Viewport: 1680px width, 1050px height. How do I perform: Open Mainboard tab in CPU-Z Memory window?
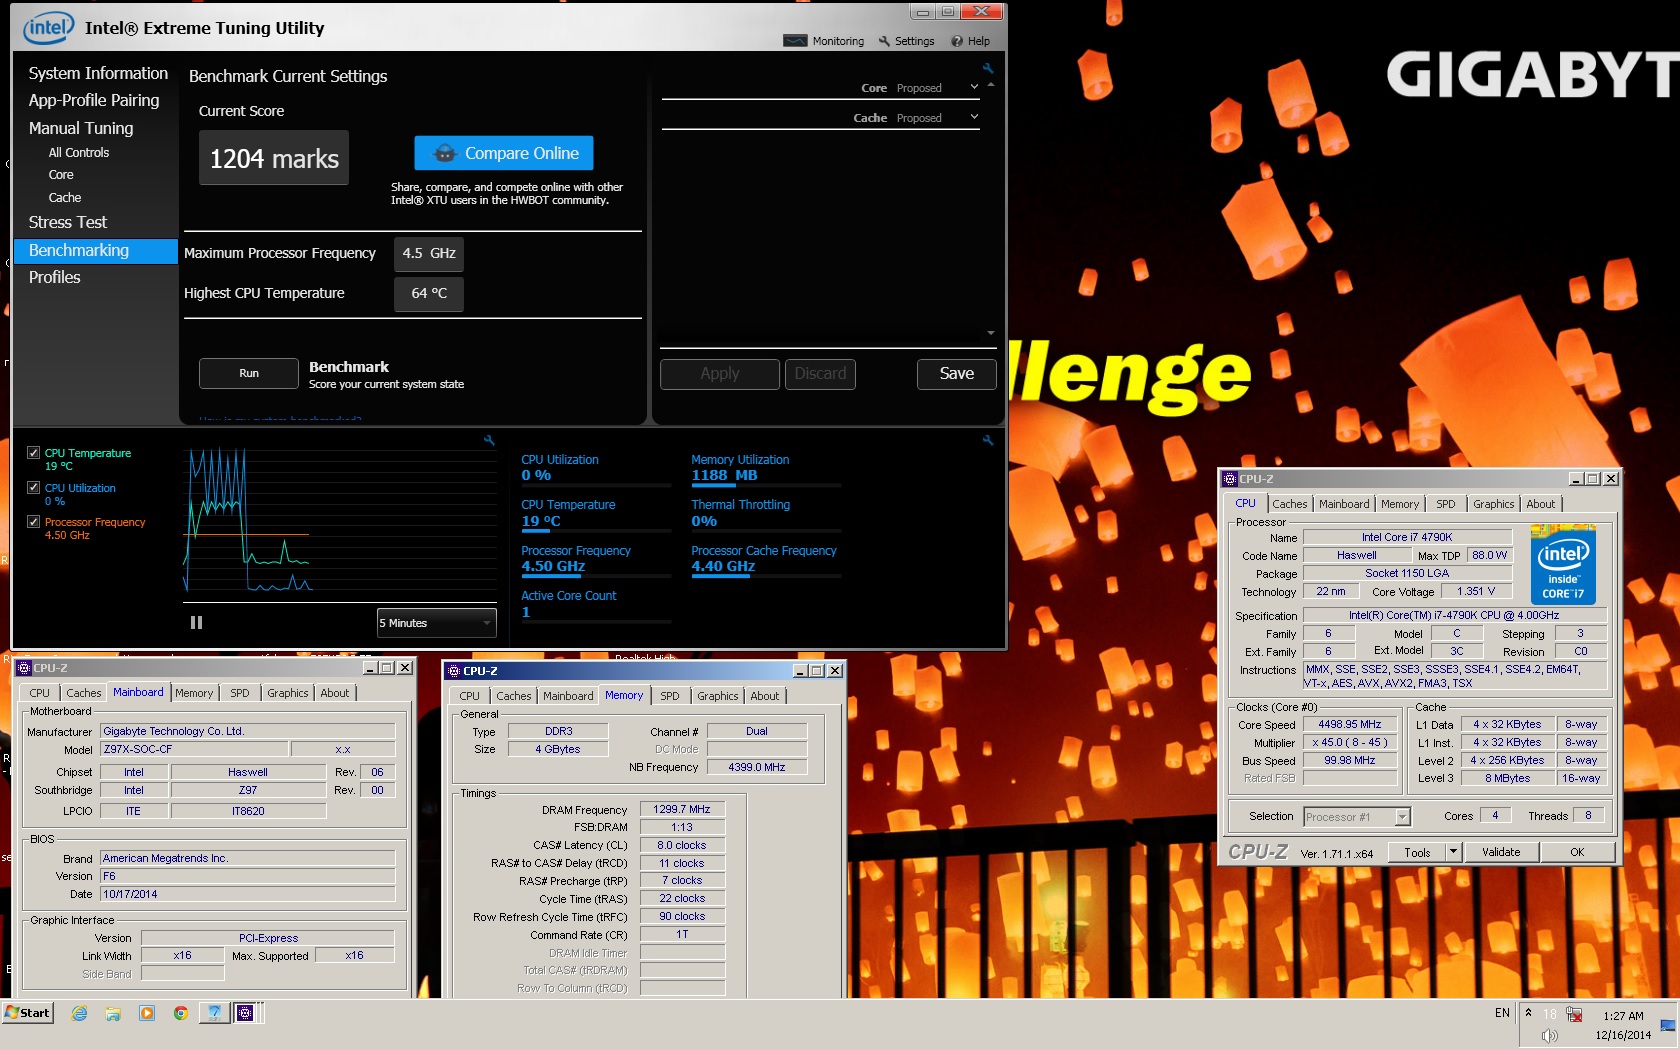(x=568, y=696)
